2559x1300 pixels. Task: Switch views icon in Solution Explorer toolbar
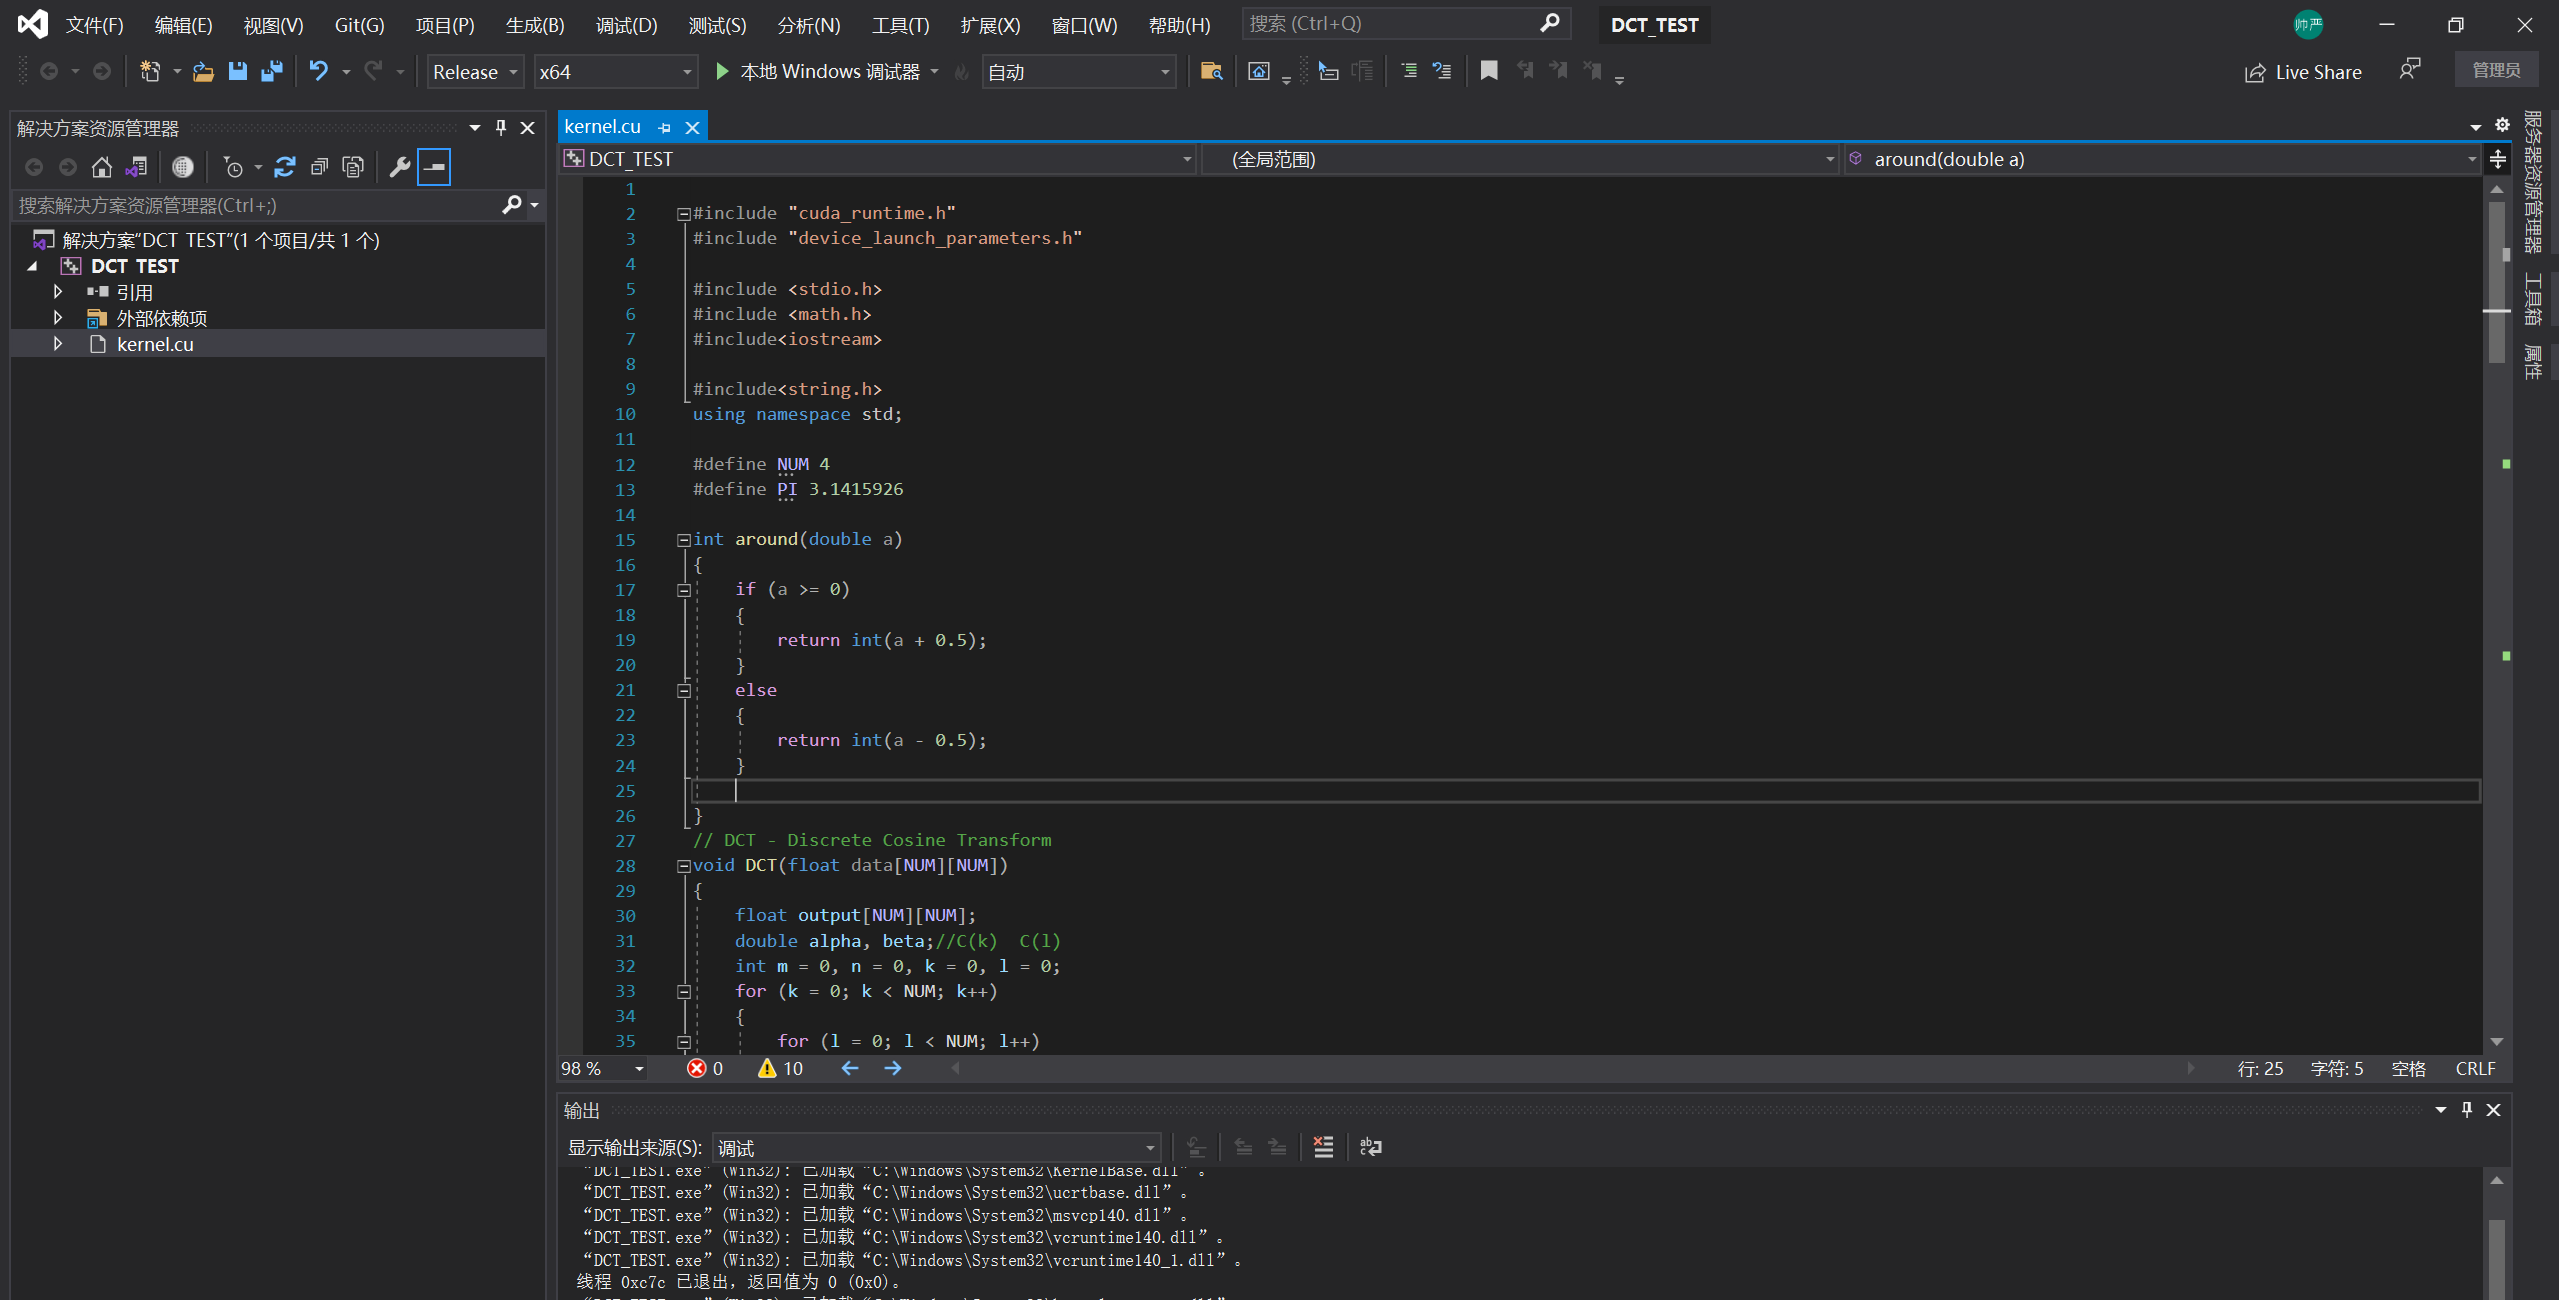point(137,167)
